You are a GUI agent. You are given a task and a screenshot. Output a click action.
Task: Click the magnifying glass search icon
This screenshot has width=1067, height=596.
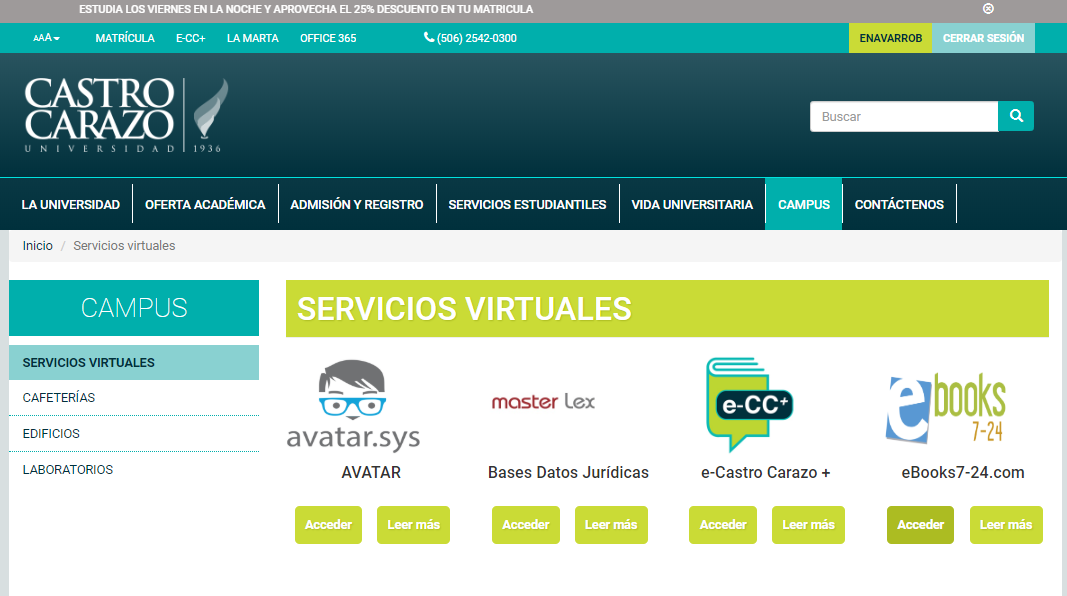1016,116
